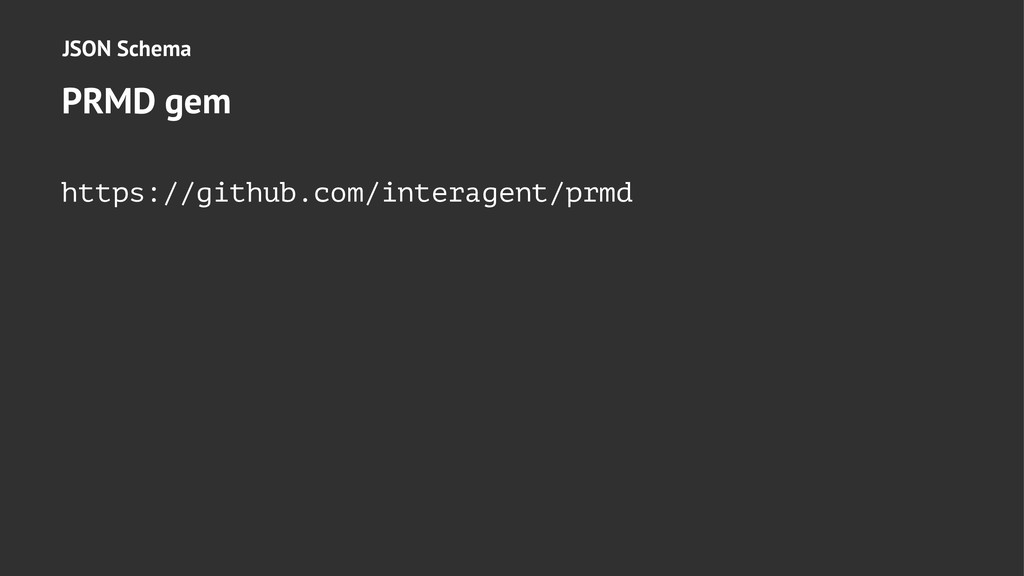
Task: Select the 'JSON Schema' section label
Action: 126,48
